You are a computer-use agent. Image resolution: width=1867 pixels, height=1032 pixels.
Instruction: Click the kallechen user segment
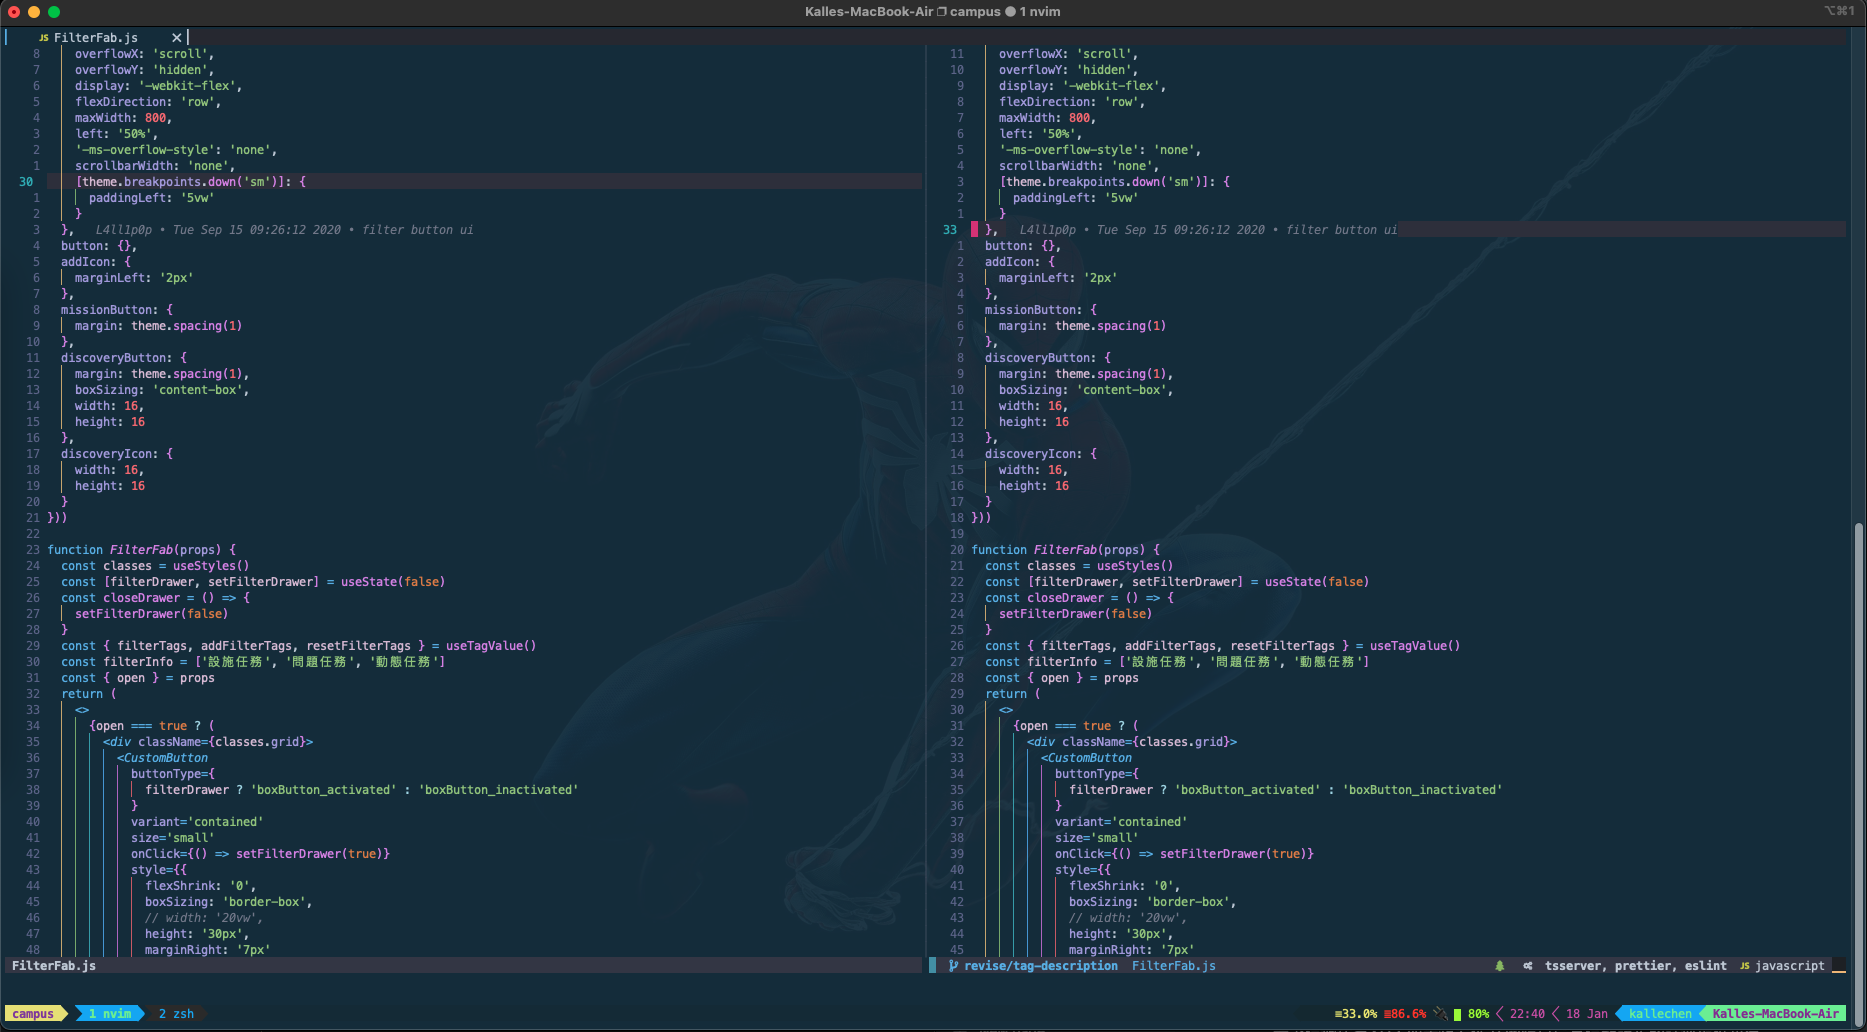click(x=1660, y=1014)
